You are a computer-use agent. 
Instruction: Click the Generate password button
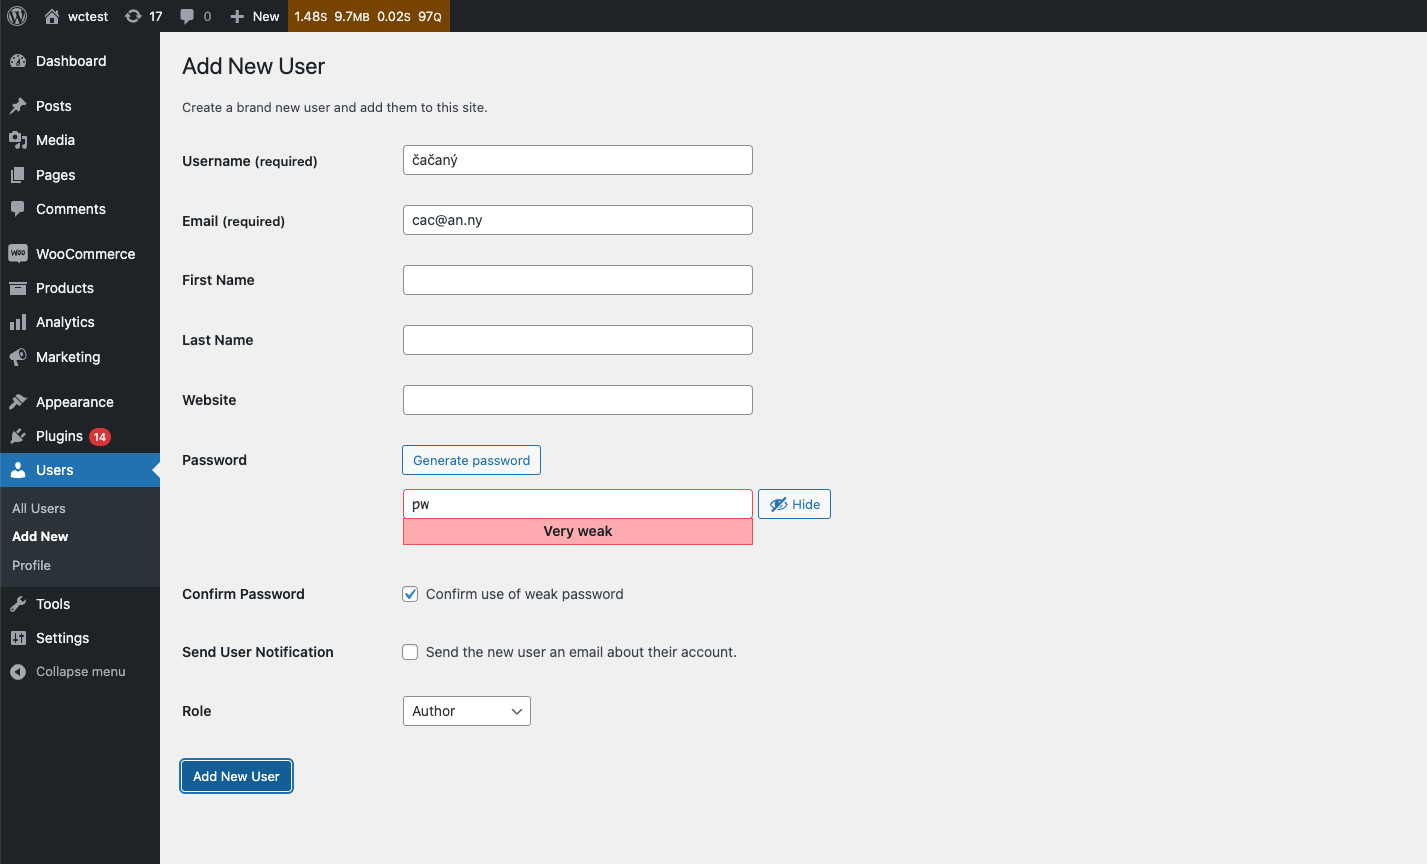pyautogui.click(x=471, y=460)
